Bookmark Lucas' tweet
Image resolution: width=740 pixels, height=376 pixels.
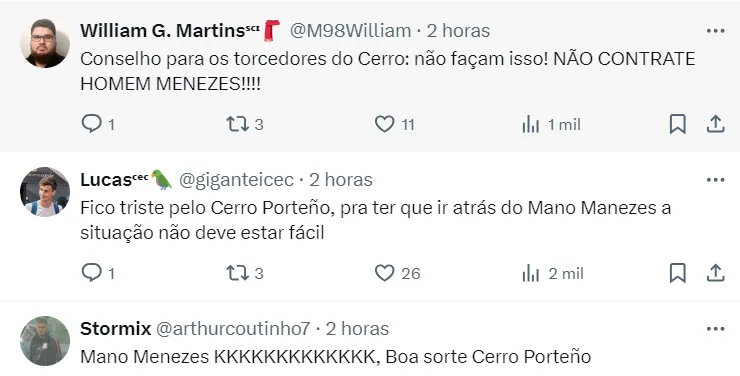678,273
